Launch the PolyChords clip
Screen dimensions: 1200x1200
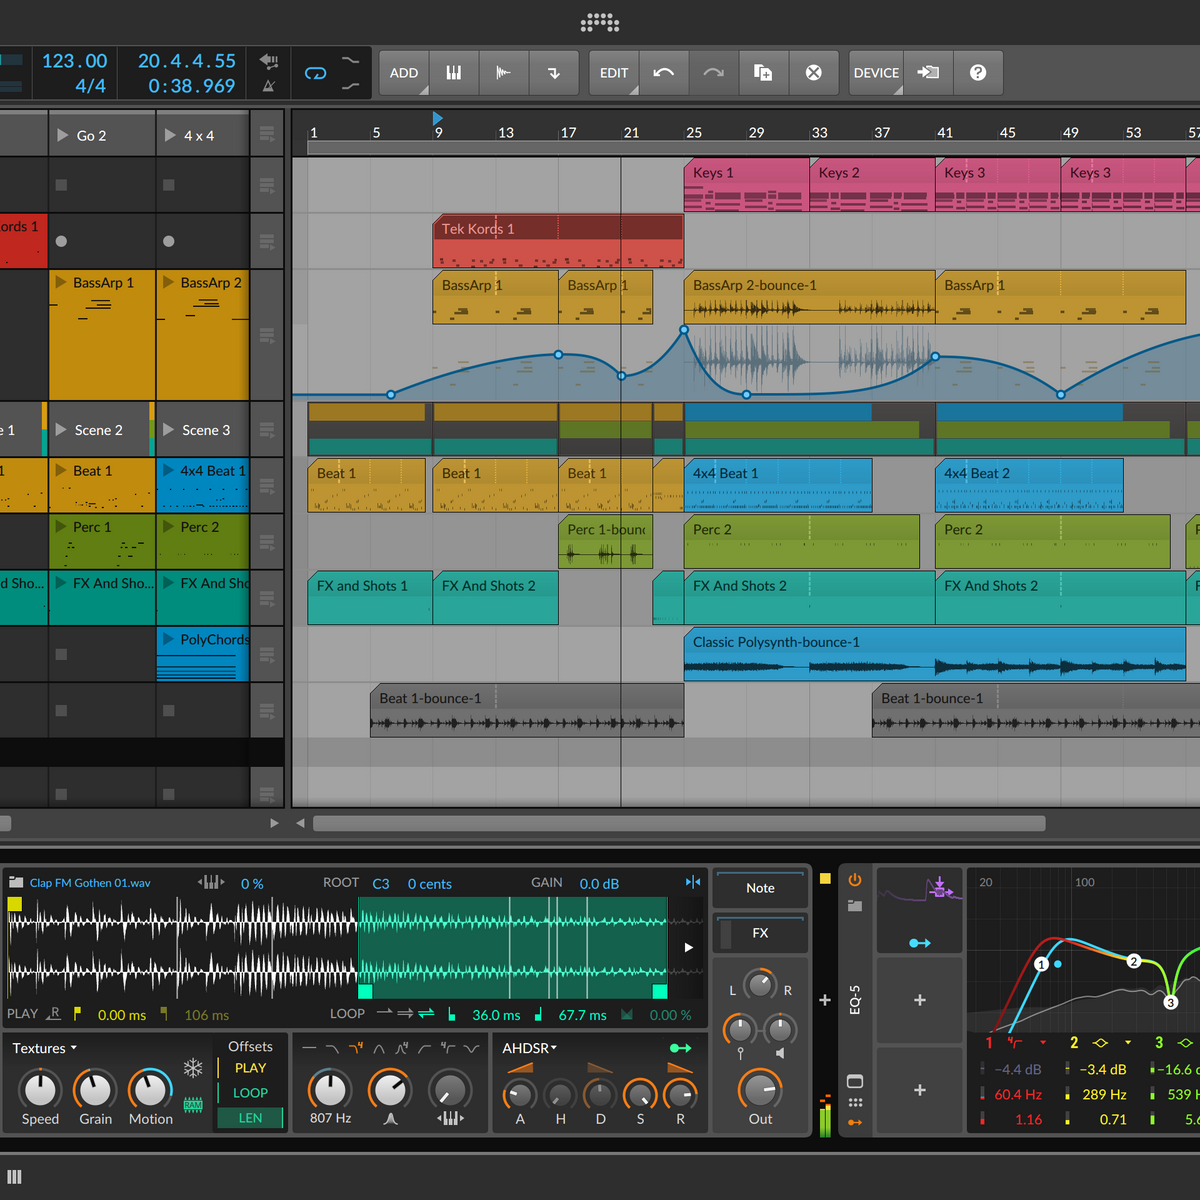pyautogui.click(x=167, y=639)
